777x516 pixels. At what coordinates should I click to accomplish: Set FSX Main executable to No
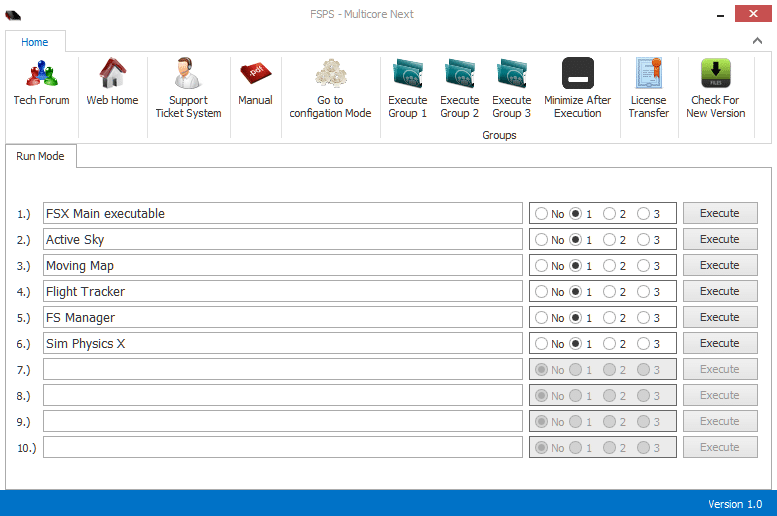tap(542, 213)
